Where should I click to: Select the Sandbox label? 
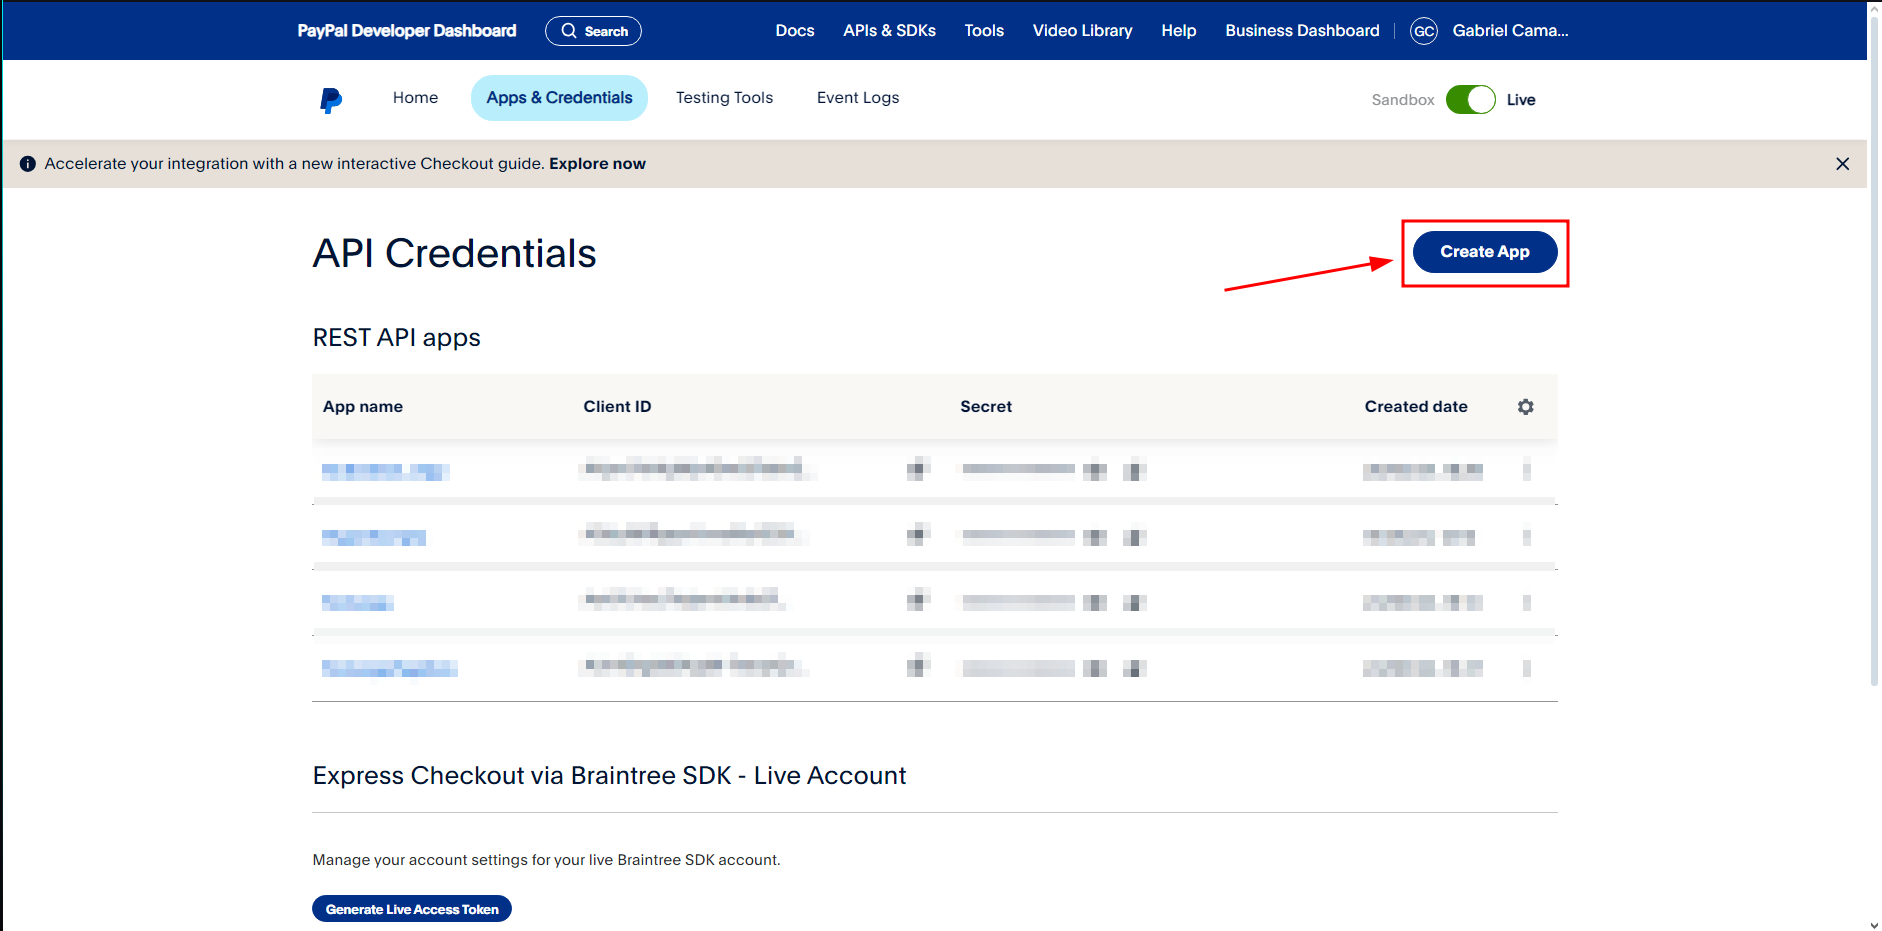click(x=1403, y=100)
